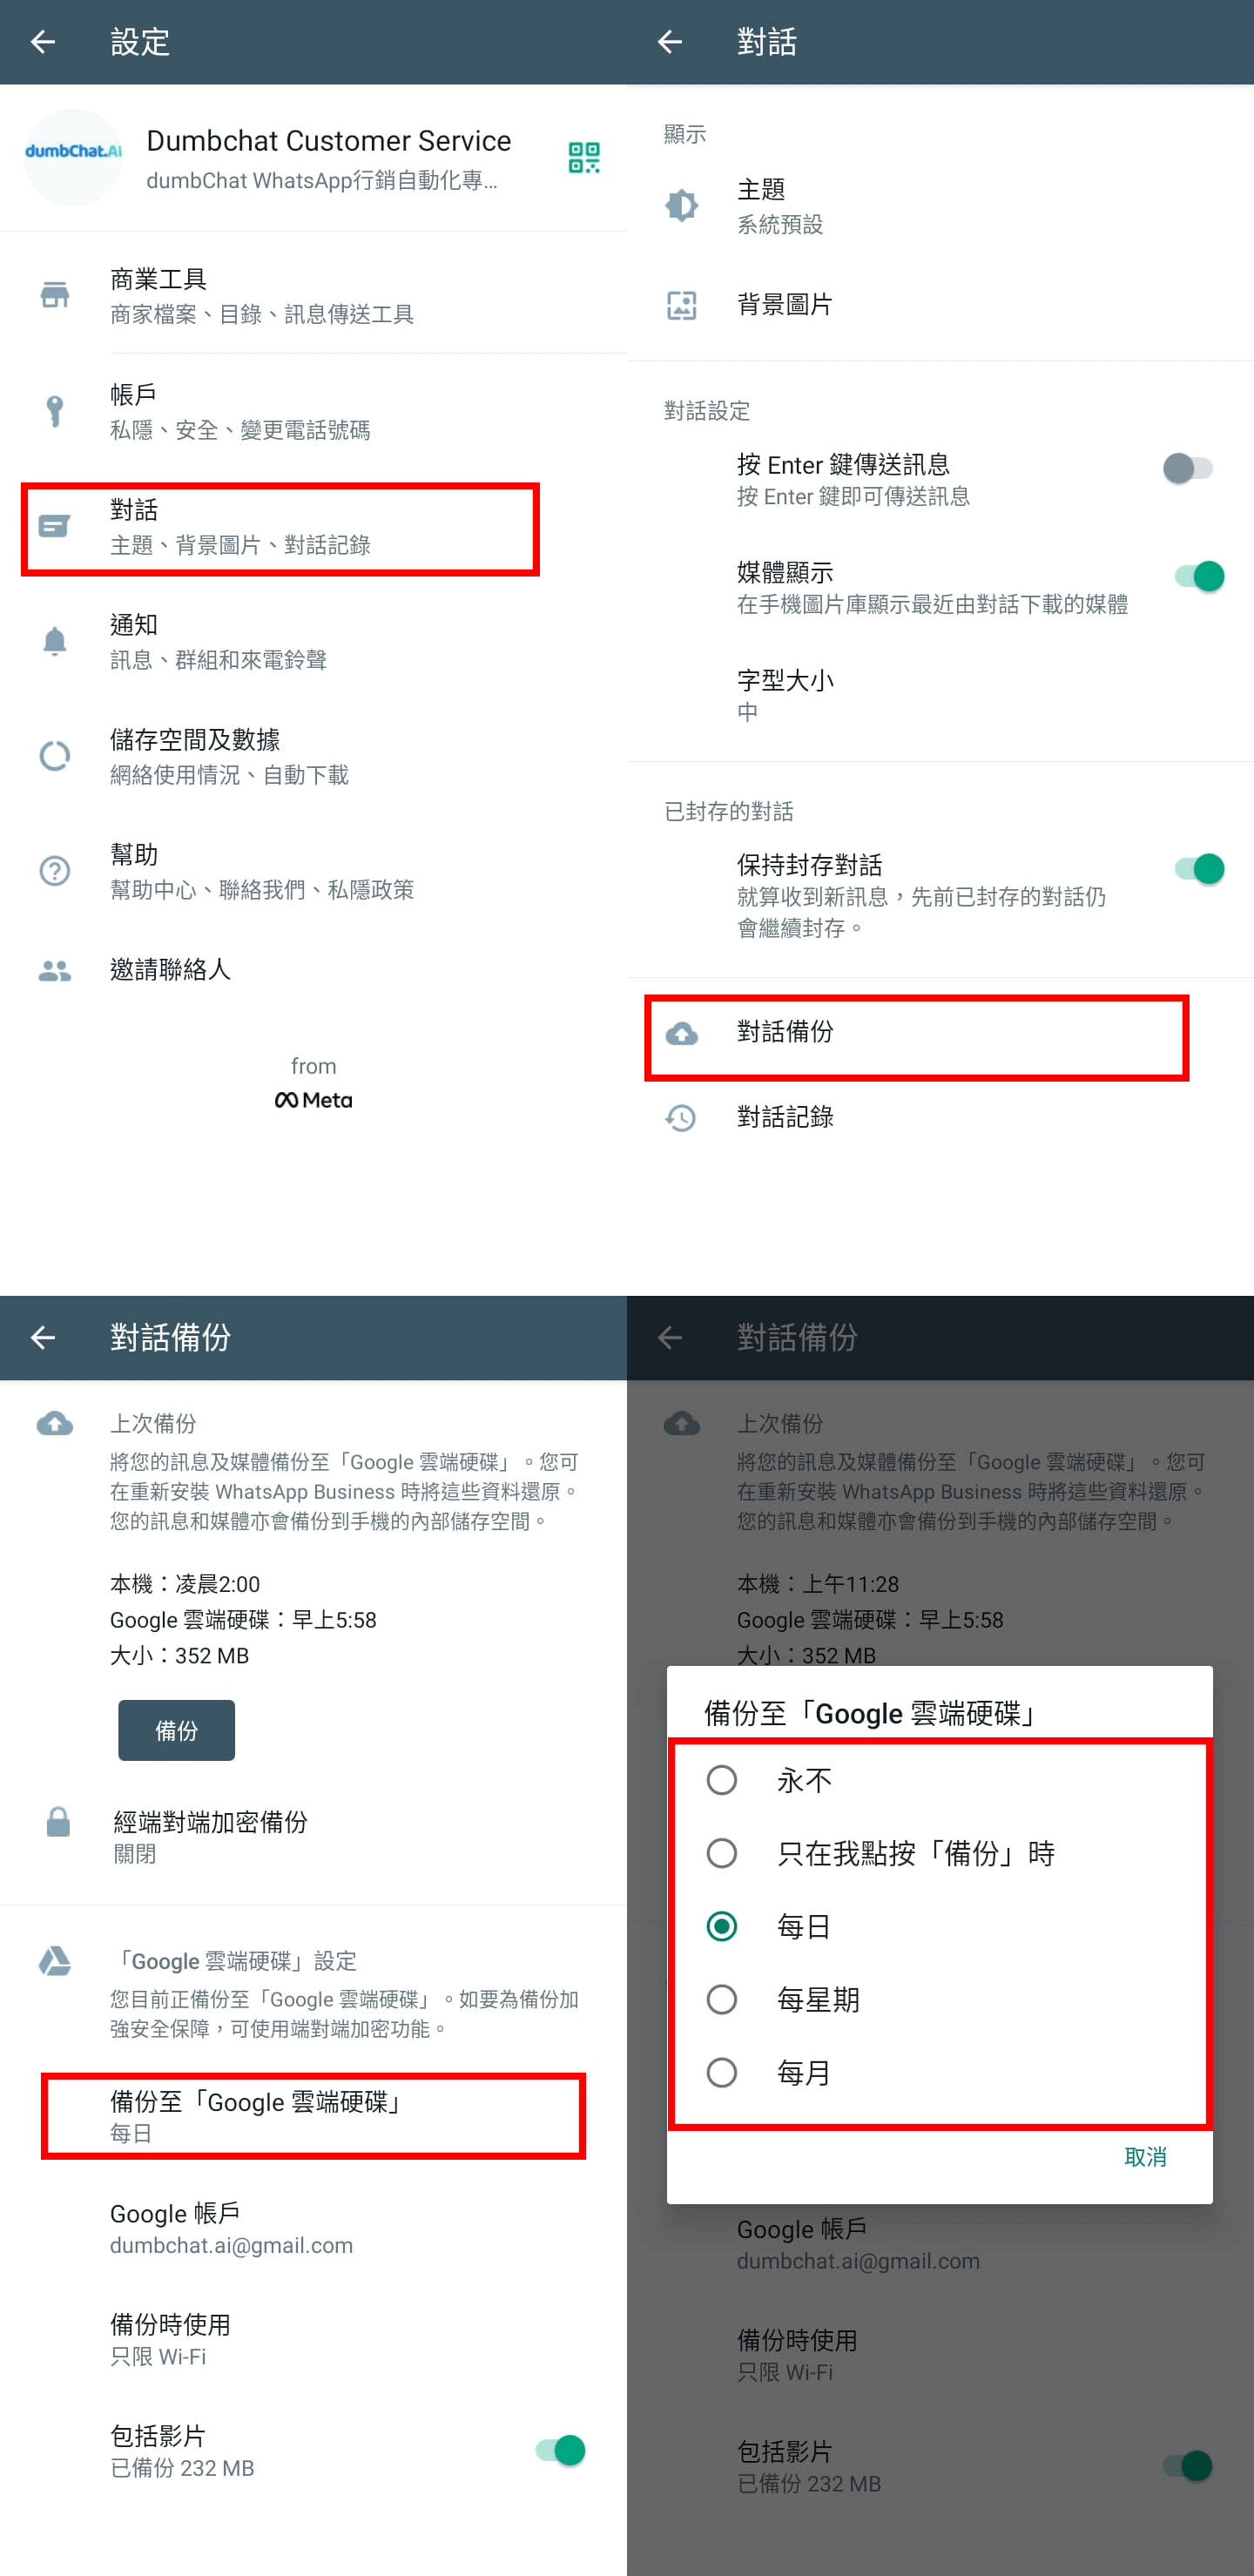Open 字型大小 size selector
The image size is (1254, 2576).
940,695
